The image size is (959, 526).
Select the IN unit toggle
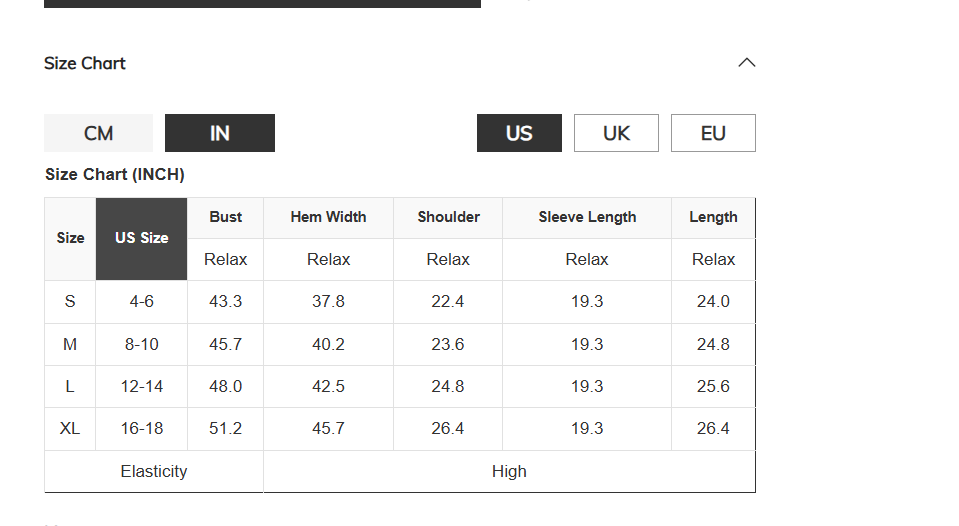point(220,133)
